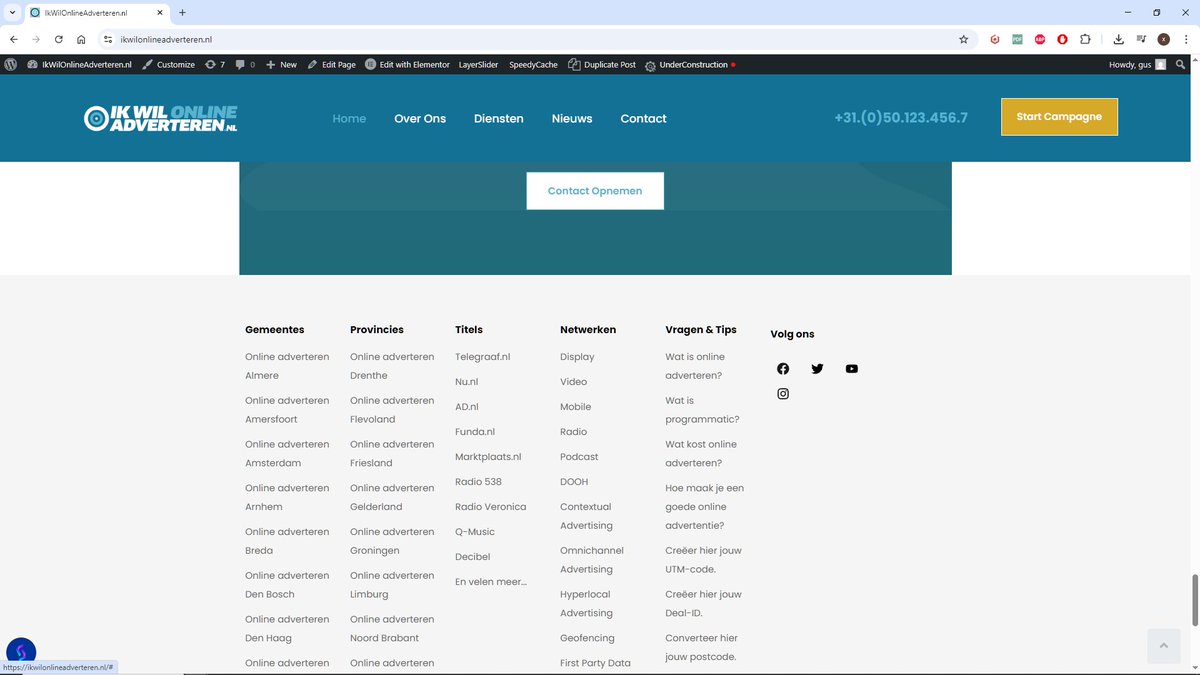Image resolution: width=1200 pixels, height=675 pixels.
Task: Click Edit Page in admin bar
Action: point(331,64)
